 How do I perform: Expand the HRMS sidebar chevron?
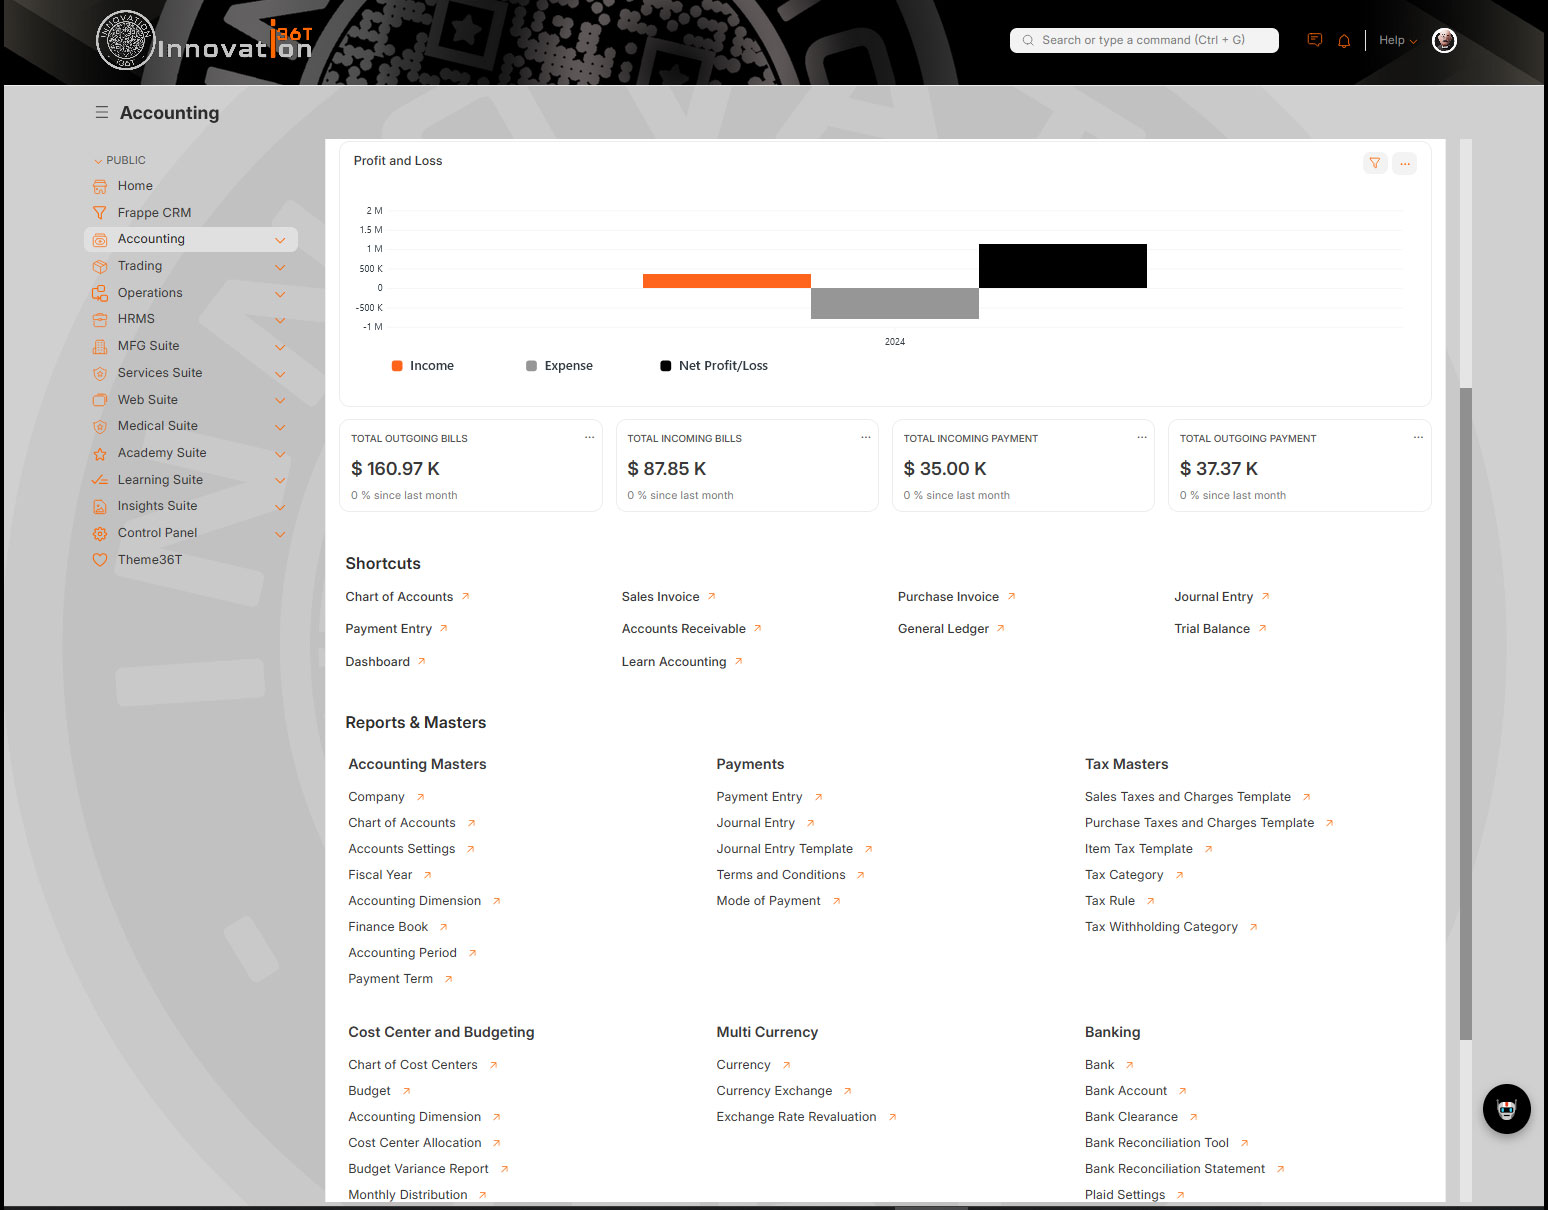point(280,320)
